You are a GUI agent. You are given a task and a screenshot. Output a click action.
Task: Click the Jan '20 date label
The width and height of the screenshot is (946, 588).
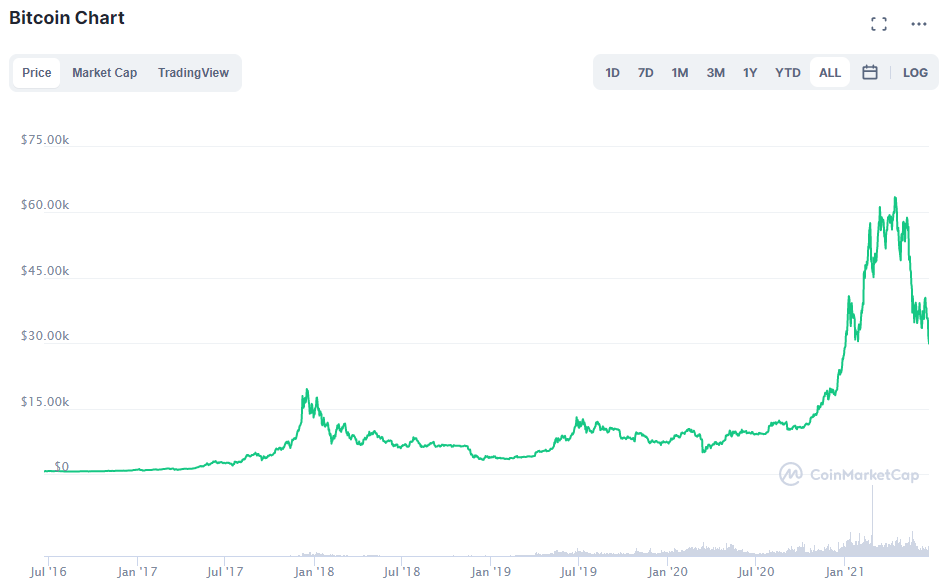667,572
